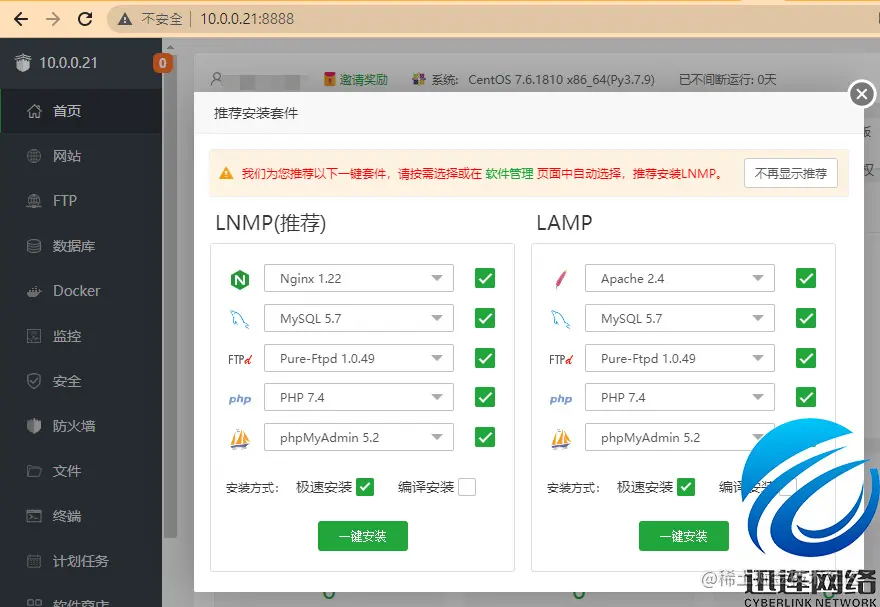Open the LAMP PHP 7.4 version dropdown
The width and height of the screenshot is (880, 607).
click(680, 397)
